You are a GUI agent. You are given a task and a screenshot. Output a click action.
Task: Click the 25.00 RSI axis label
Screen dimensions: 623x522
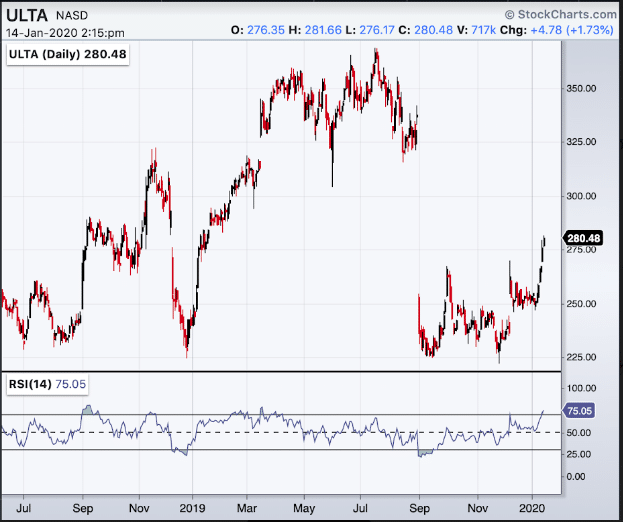[x=581, y=454]
